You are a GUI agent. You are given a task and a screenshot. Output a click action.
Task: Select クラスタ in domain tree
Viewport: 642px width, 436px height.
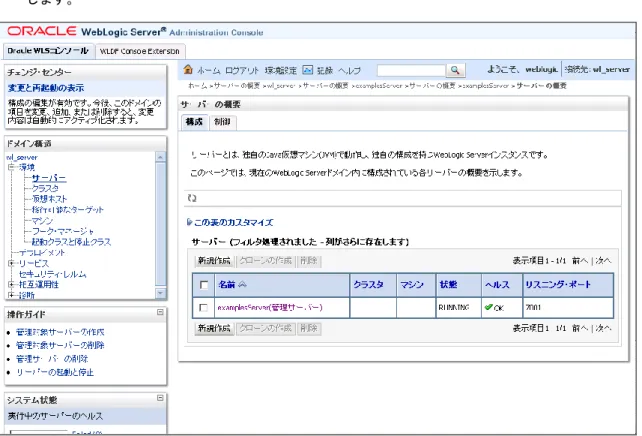[45, 188]
